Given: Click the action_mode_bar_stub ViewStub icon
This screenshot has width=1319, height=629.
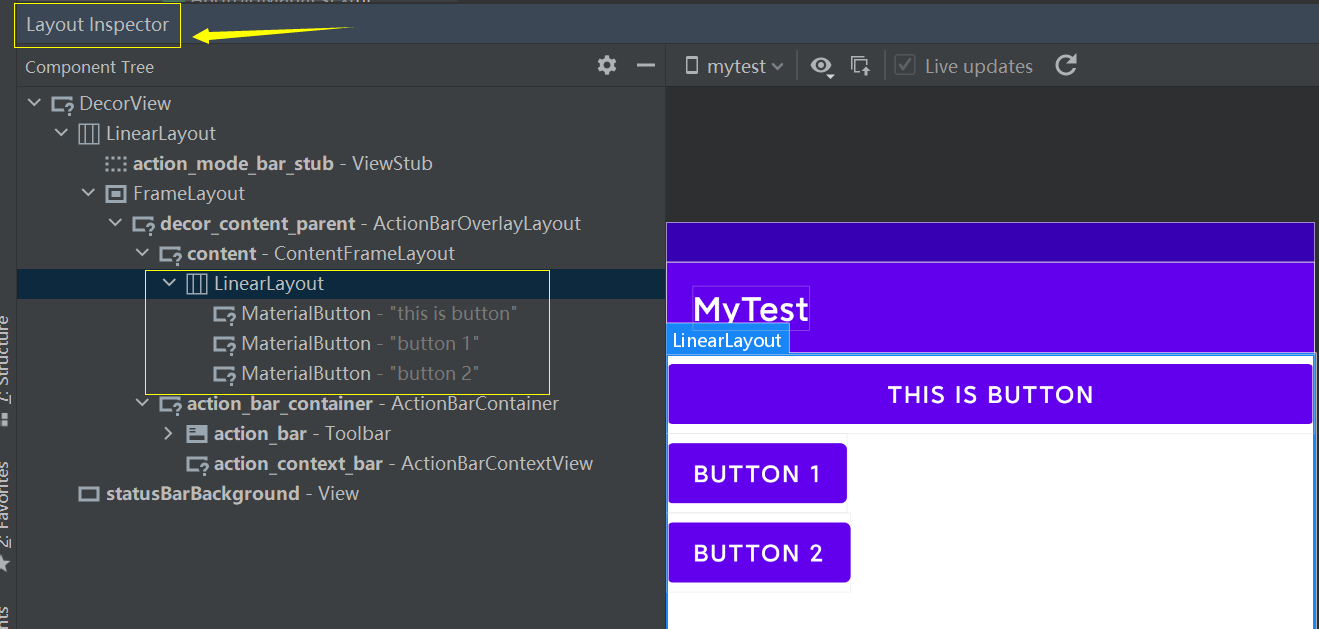Looking at the screenshot, I should tap(116, 163).
